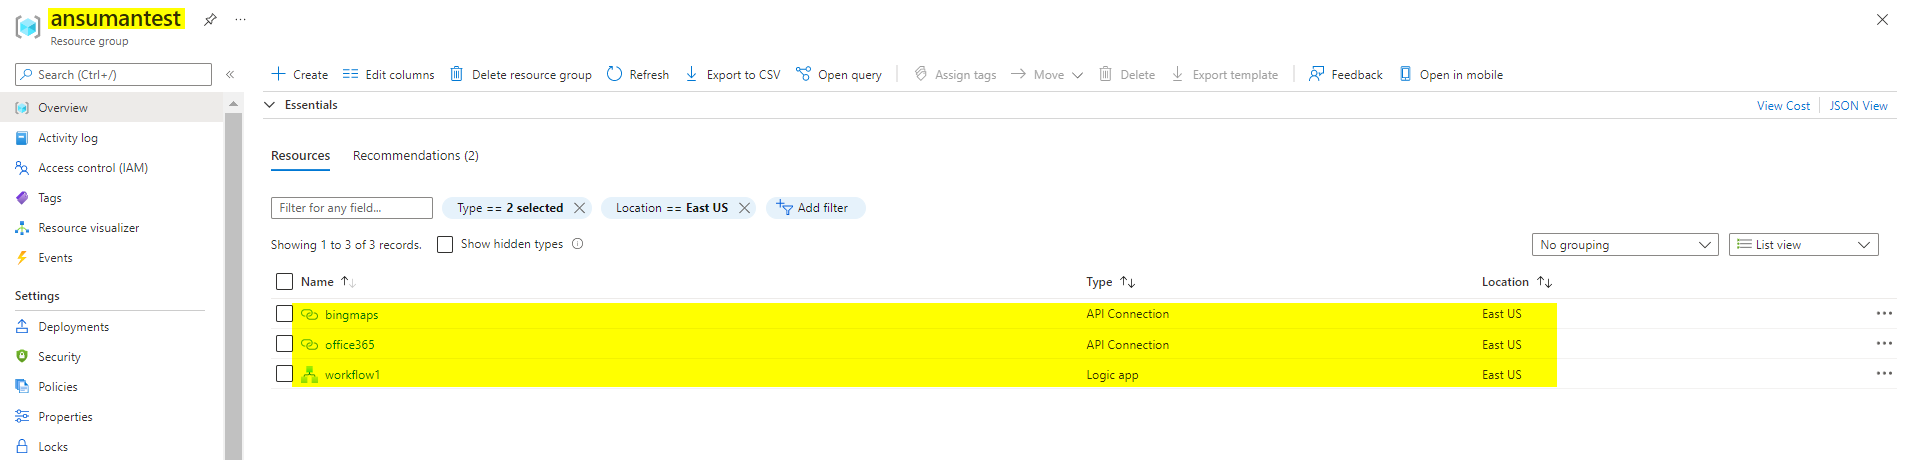Screen dimensions: 1916x460
Task: Show info icon for hidden types
Action: coord(577,244)
